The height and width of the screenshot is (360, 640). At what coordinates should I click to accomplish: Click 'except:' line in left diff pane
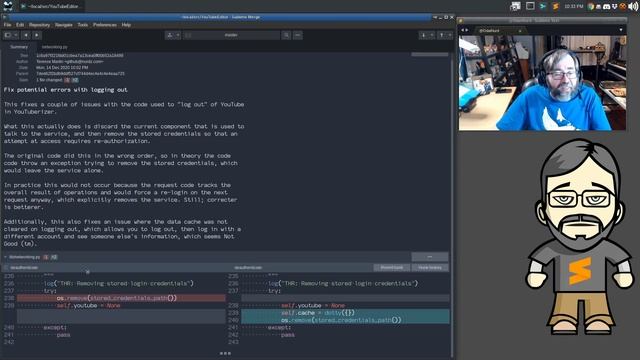(55, 327)
